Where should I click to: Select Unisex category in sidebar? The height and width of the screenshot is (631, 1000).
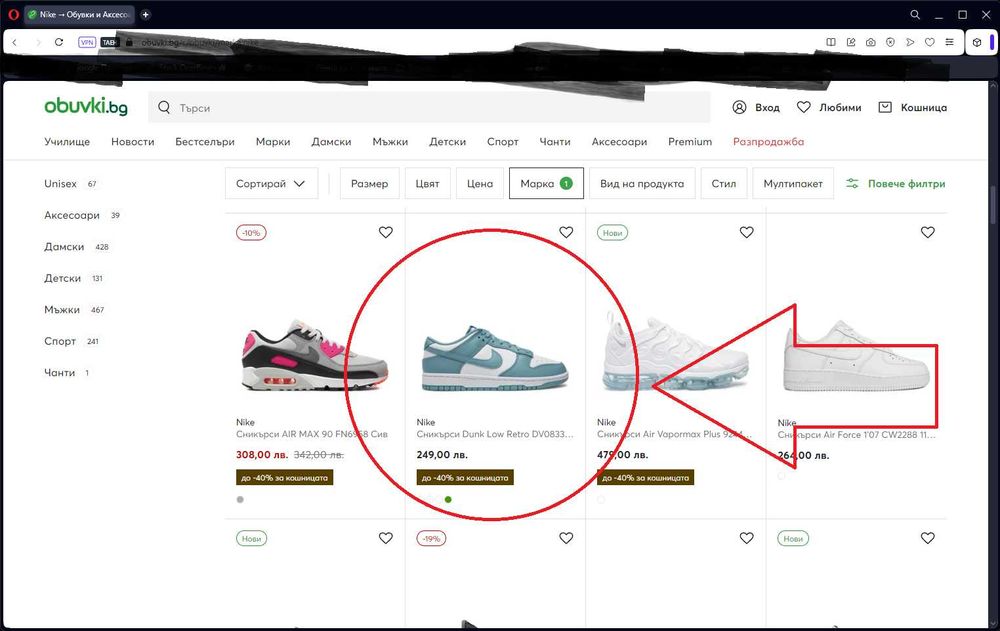[70, 184]
